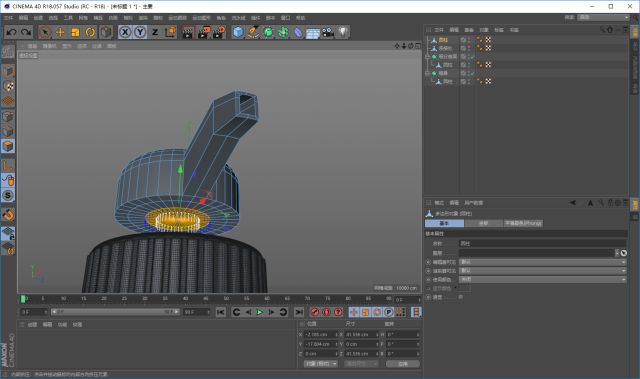This screenshot has width=640, height=379.
Task: Toggle the Y axis lock
Action: [140, 32]
